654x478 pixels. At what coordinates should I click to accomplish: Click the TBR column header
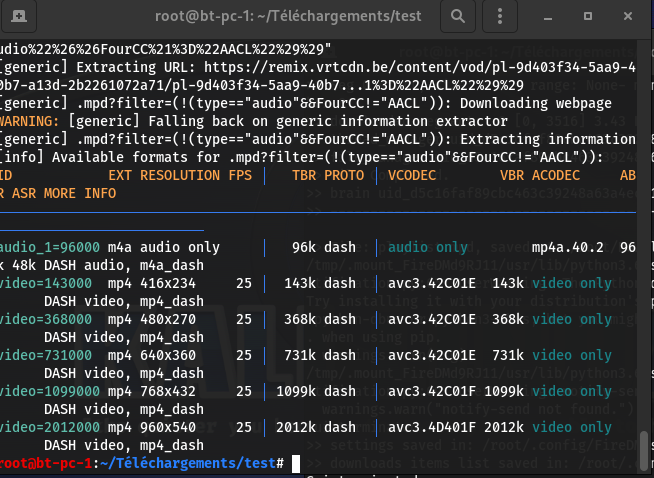click(x=304, y=175)
